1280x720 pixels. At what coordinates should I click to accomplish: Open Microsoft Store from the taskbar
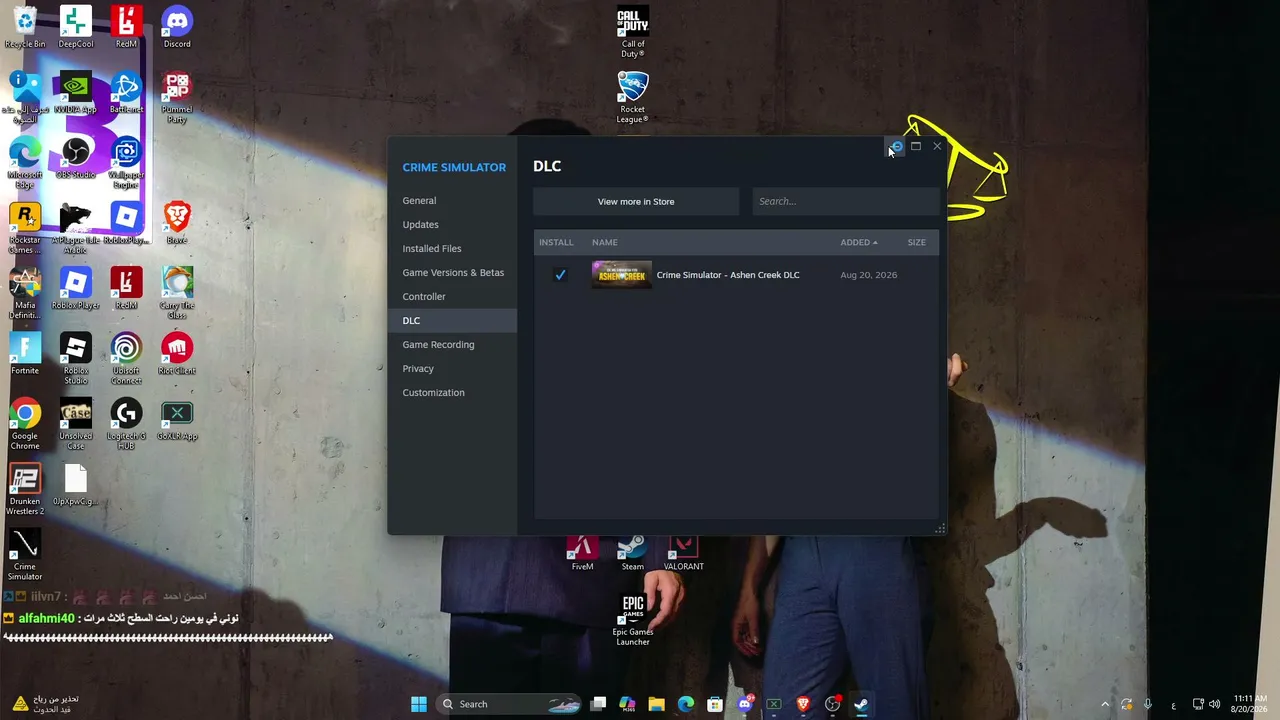pos(715,704)
